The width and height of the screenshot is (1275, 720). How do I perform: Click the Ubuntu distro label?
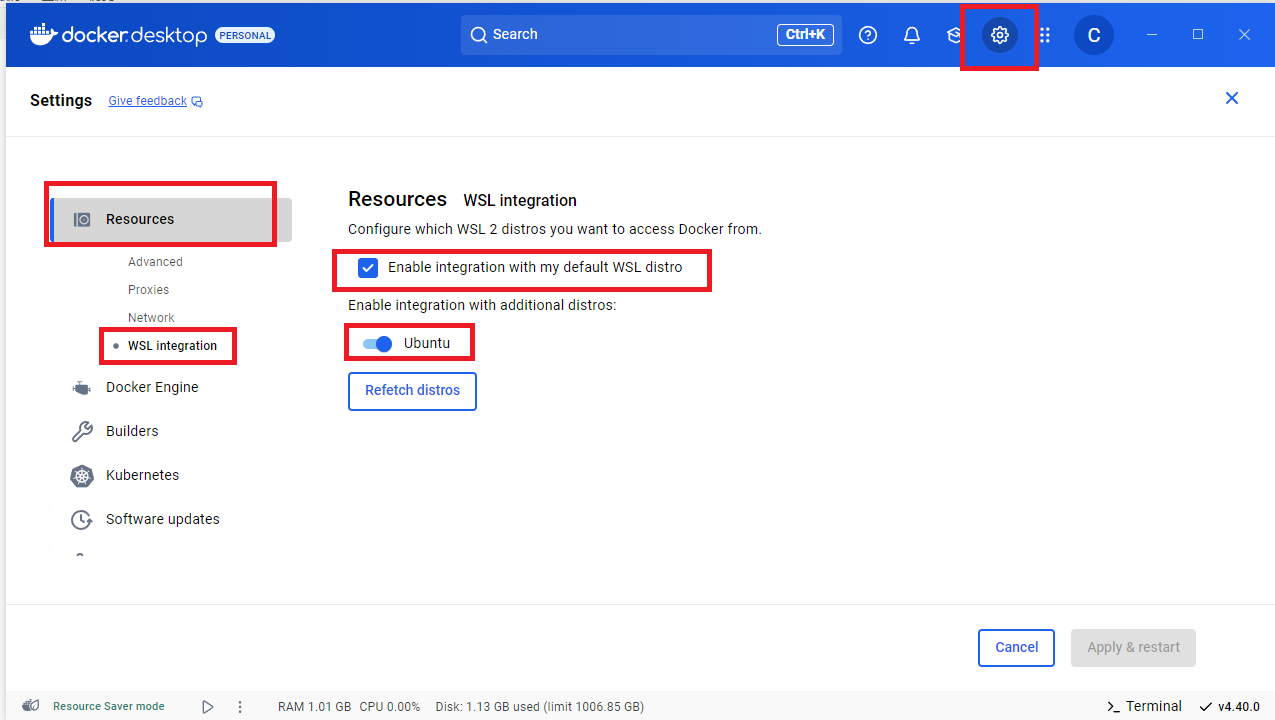427,343
